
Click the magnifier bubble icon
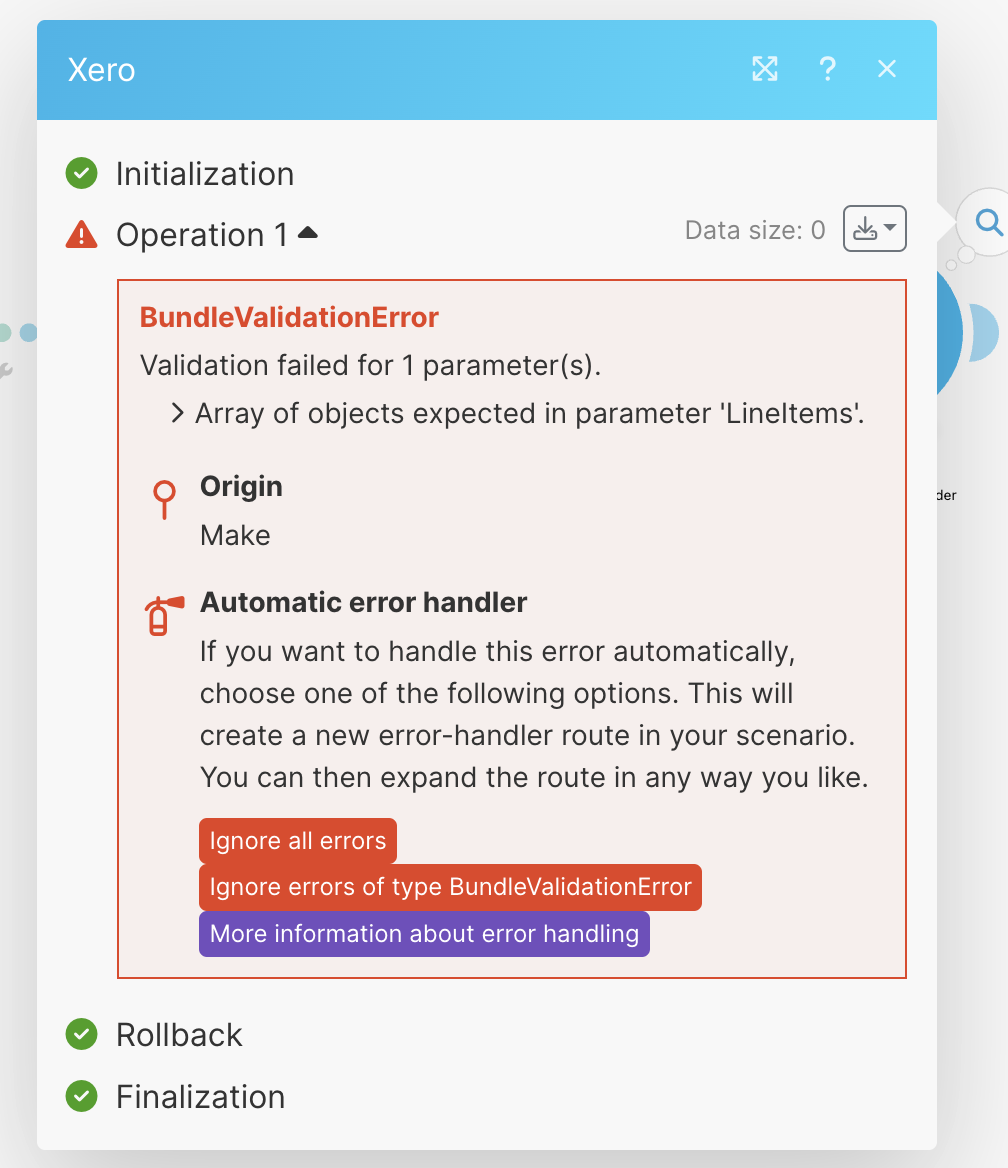coord(988,222)
